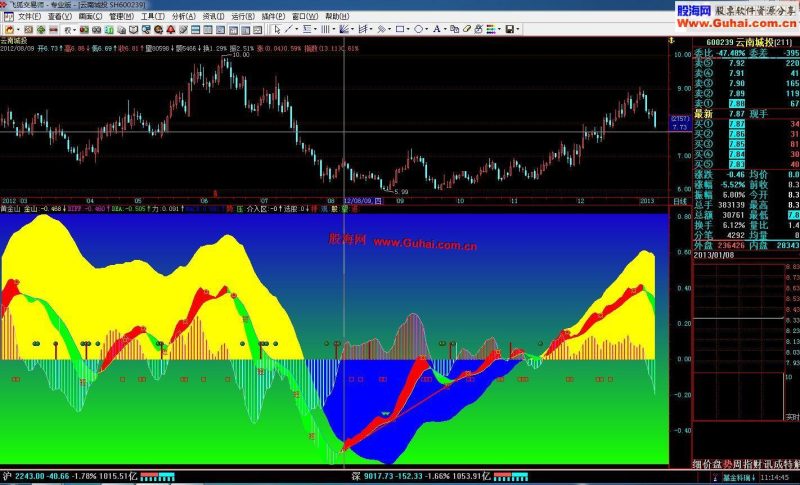This screenshot has height=485, width=800.
Task: Open the 插件(P) menu
Action: [x=273, y=17]
